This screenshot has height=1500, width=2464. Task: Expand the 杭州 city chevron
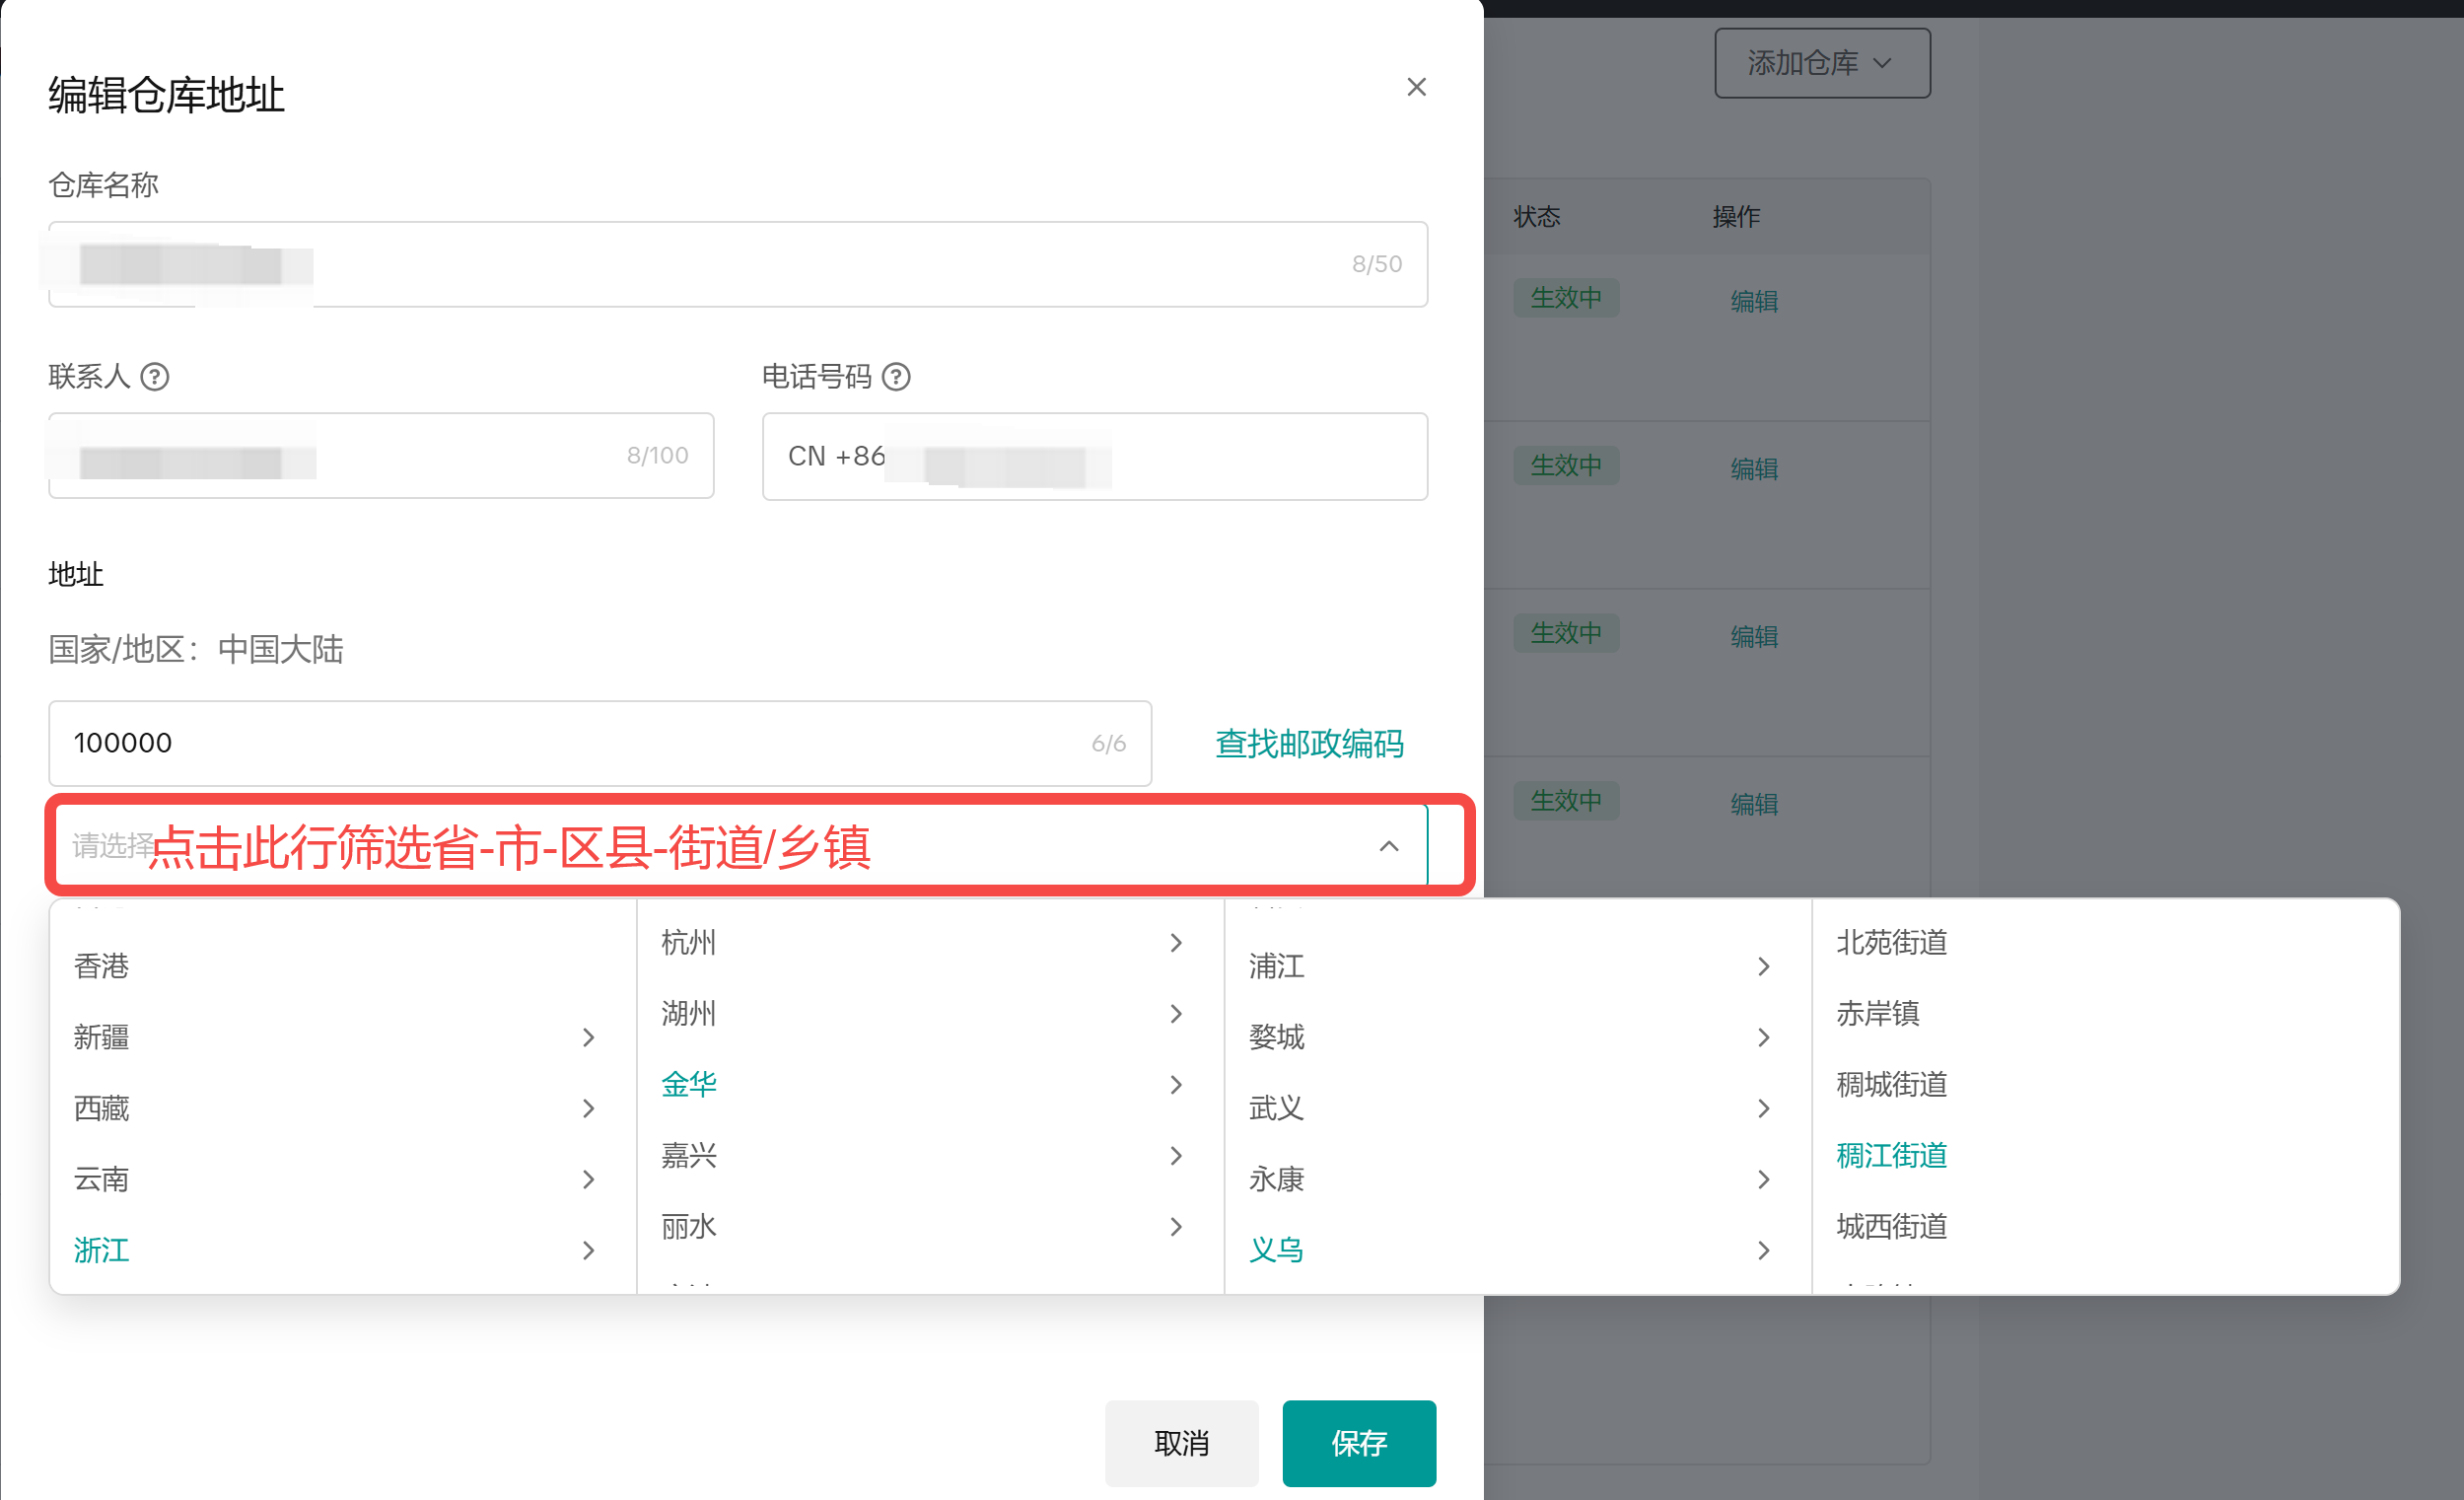tap(1176, 942)
